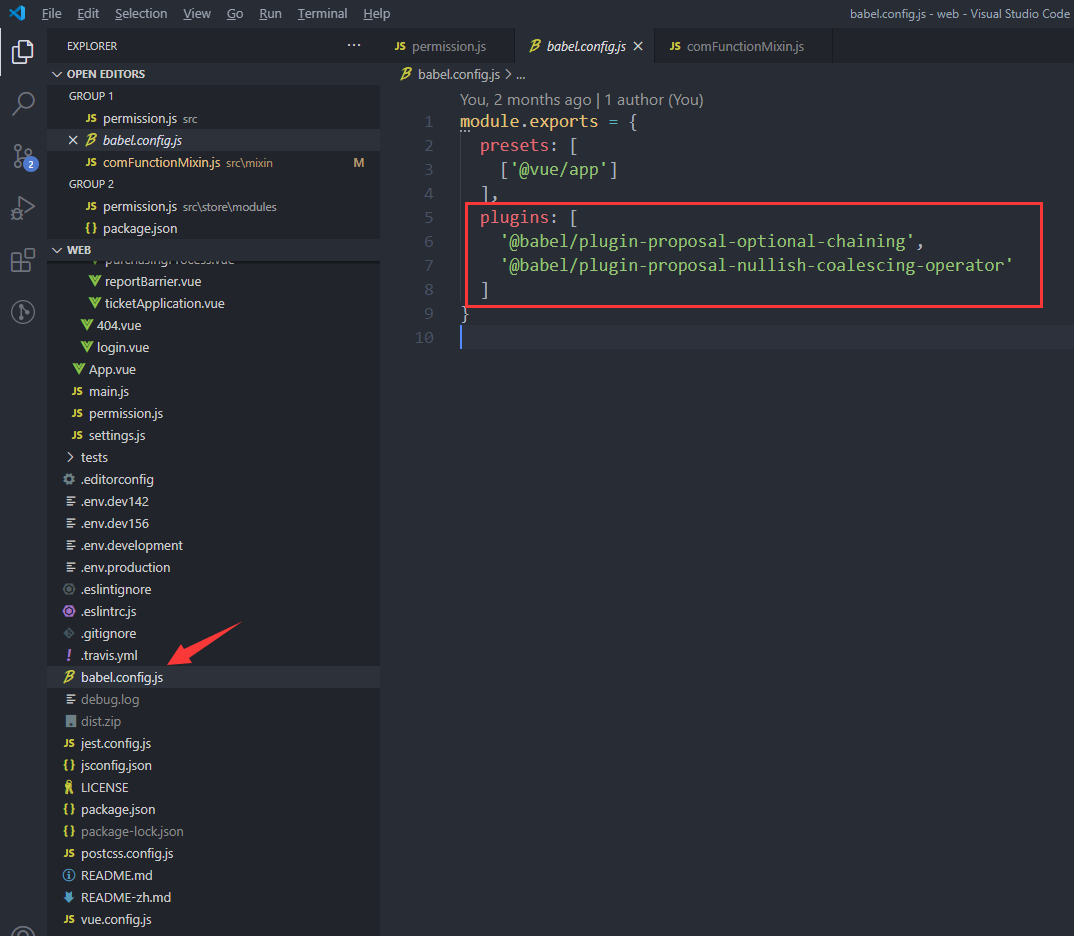Open the Extensions view

pyautogui.click(x=23, y=260)
